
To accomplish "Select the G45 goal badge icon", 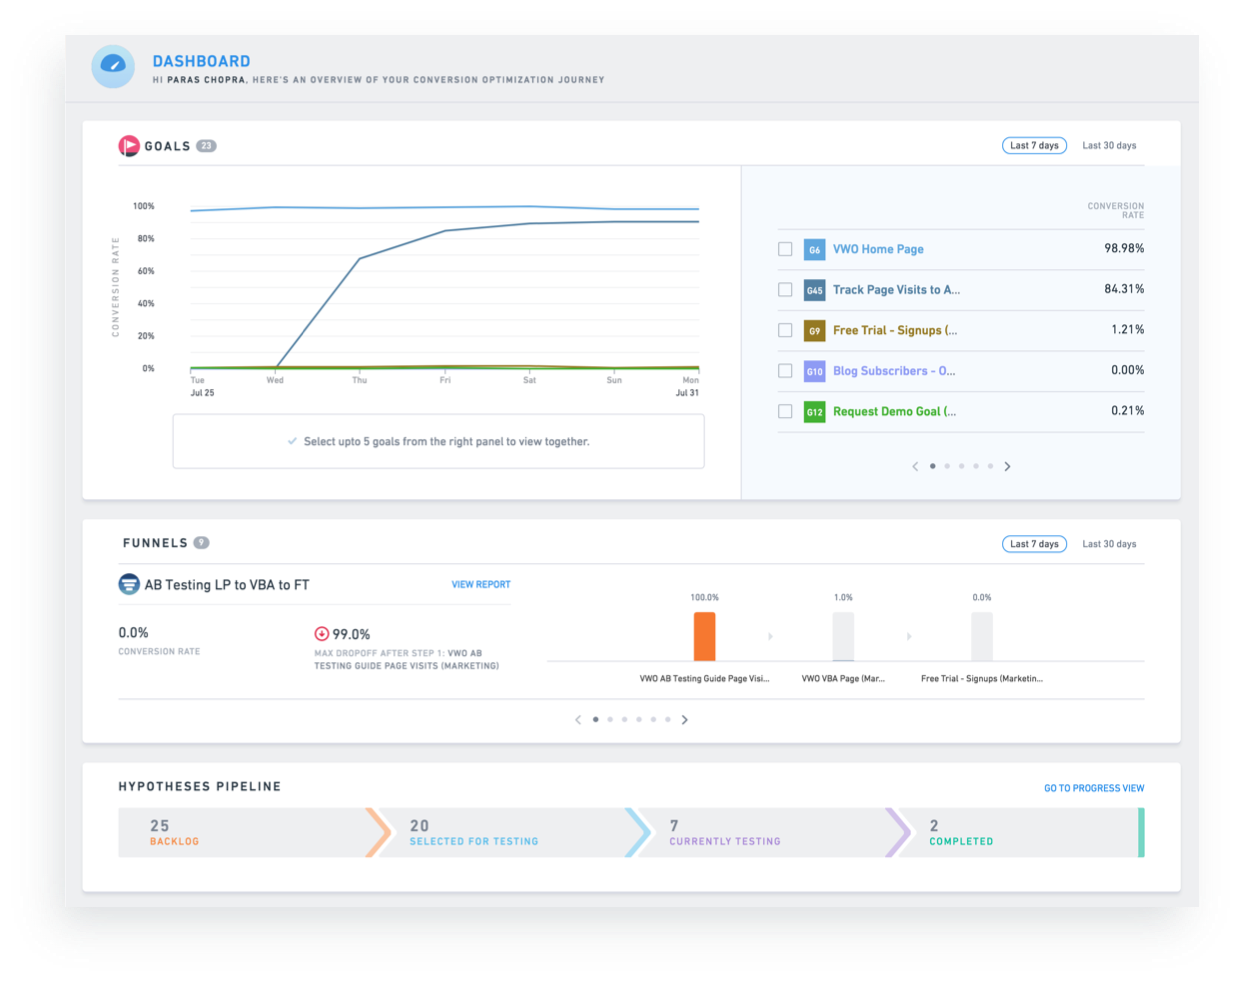I will pyautogui.click(x=812, y=289).
